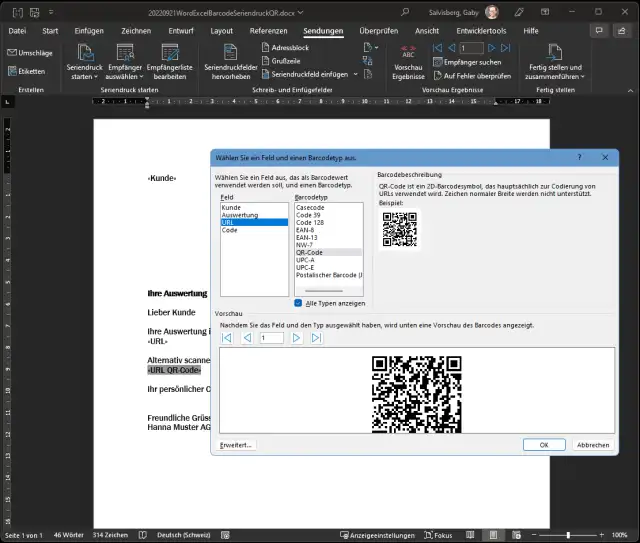Click the dialog help question mark

click(x=579, y=157)
